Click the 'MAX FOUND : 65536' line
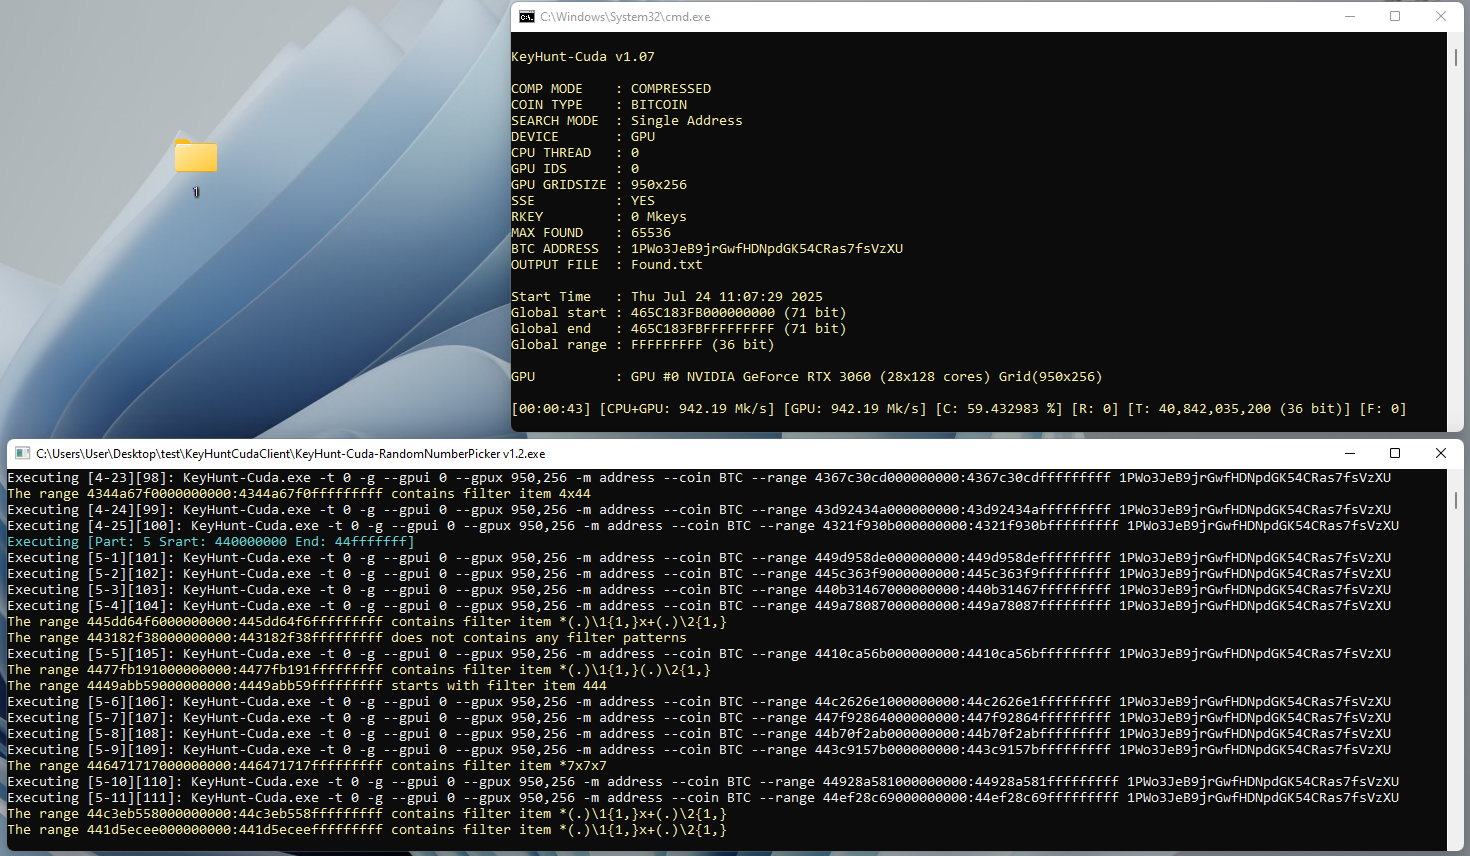Screen dimensions: 1470x856 (591, 233)
